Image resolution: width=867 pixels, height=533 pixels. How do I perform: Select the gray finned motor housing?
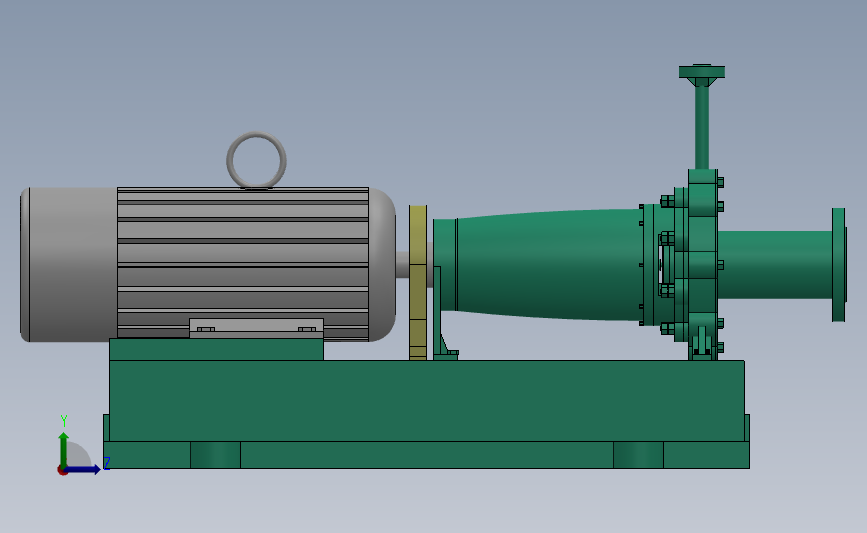(243, 263)
